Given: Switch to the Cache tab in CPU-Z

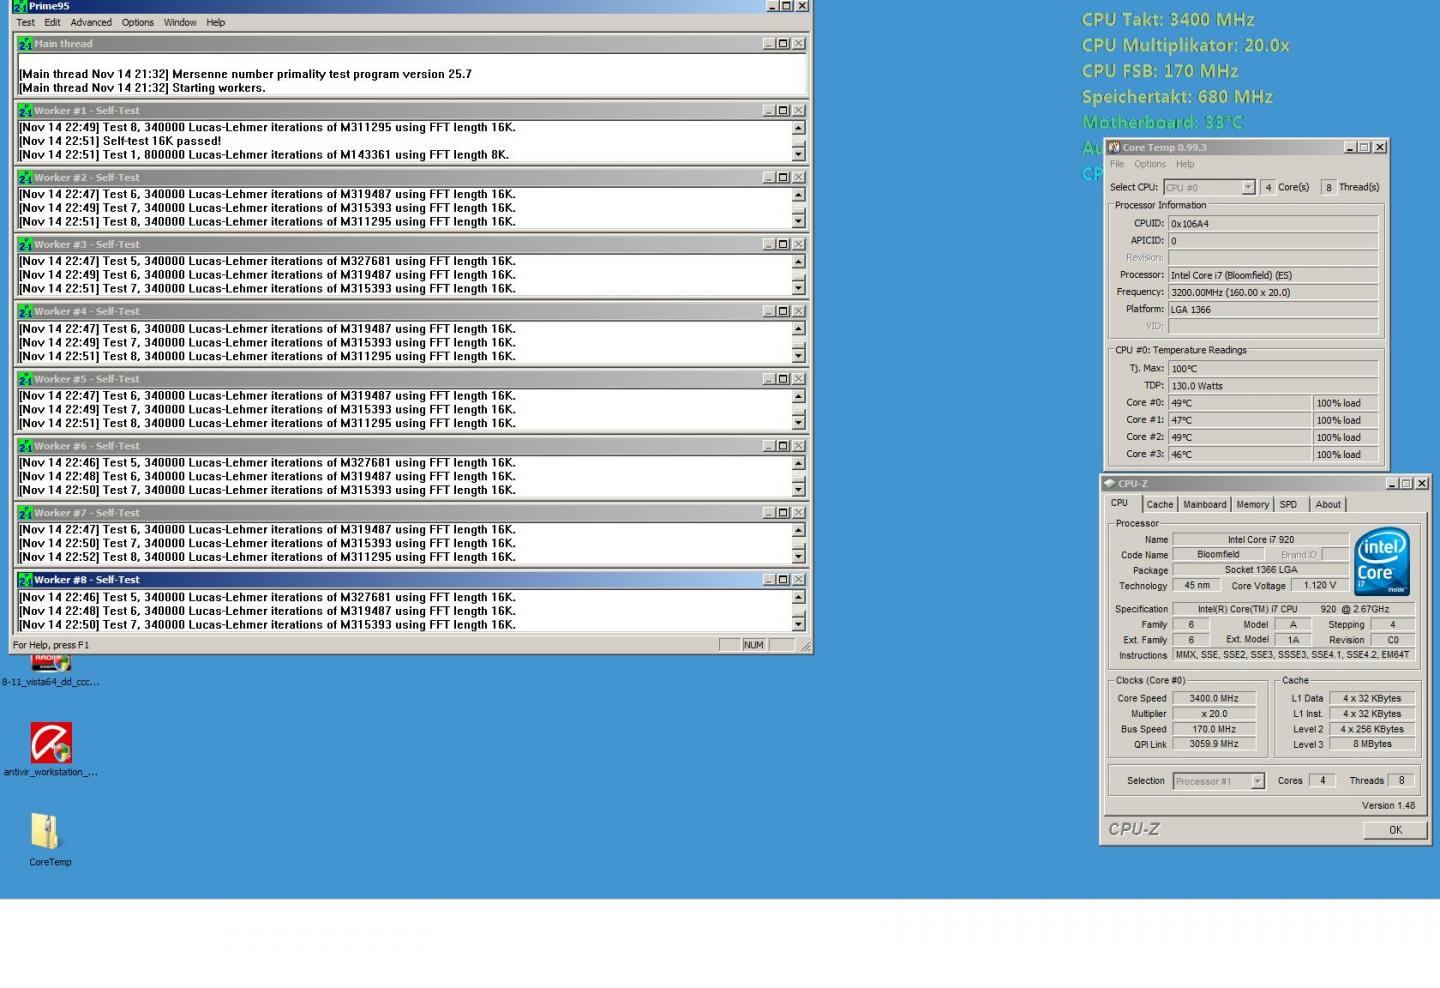Looking at the screenshot, I should 1160,505.
